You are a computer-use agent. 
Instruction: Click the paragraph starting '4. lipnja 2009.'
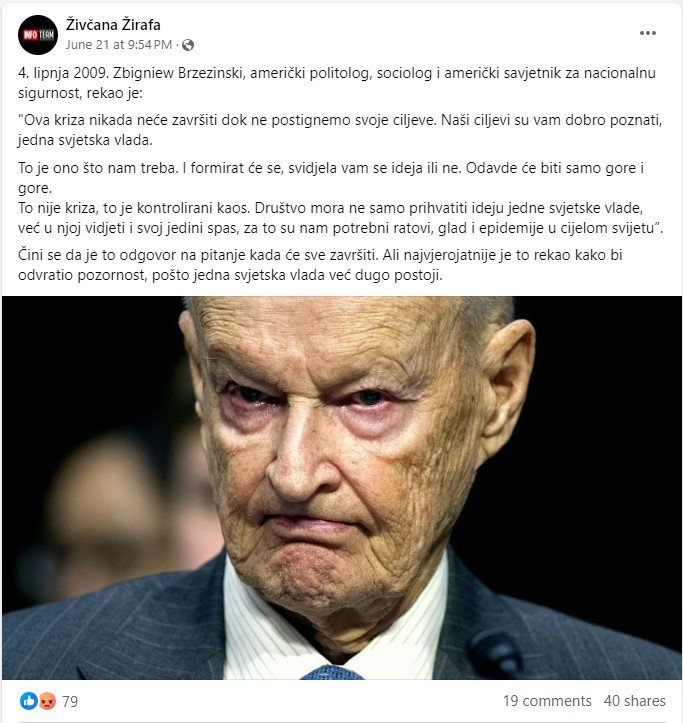tap(337, 83)
